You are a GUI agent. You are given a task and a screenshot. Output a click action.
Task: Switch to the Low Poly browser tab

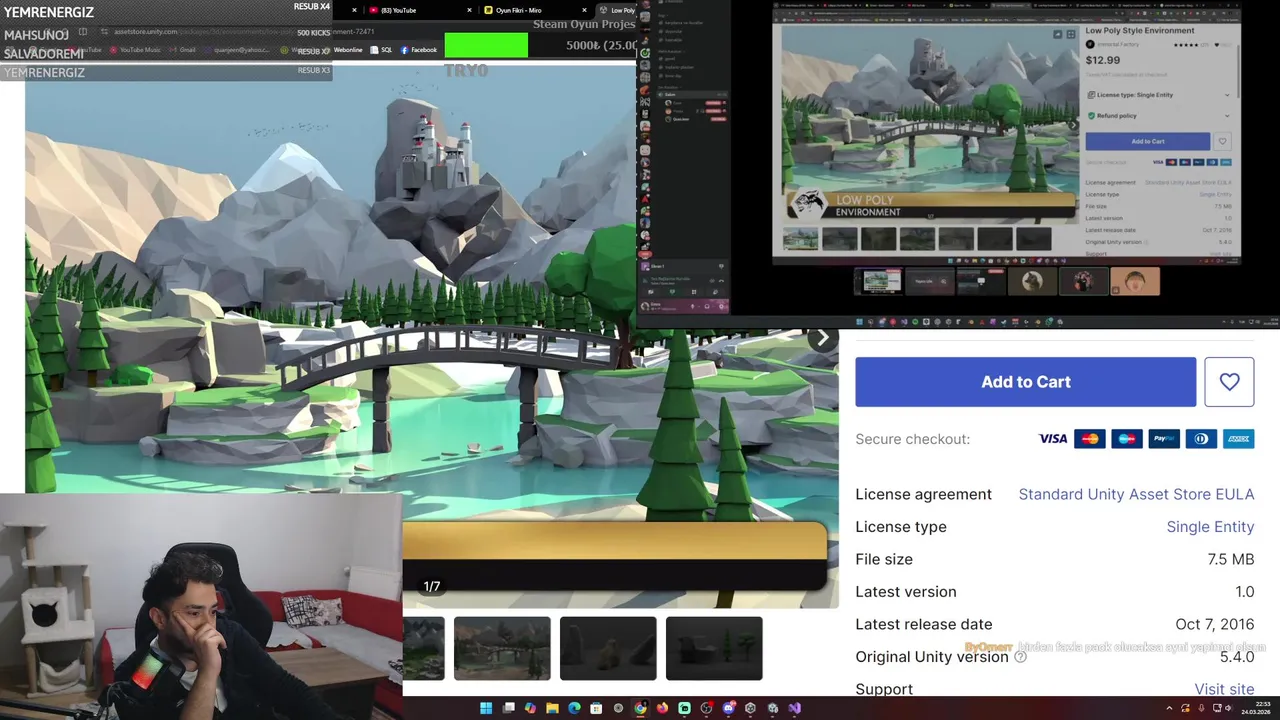618,10
